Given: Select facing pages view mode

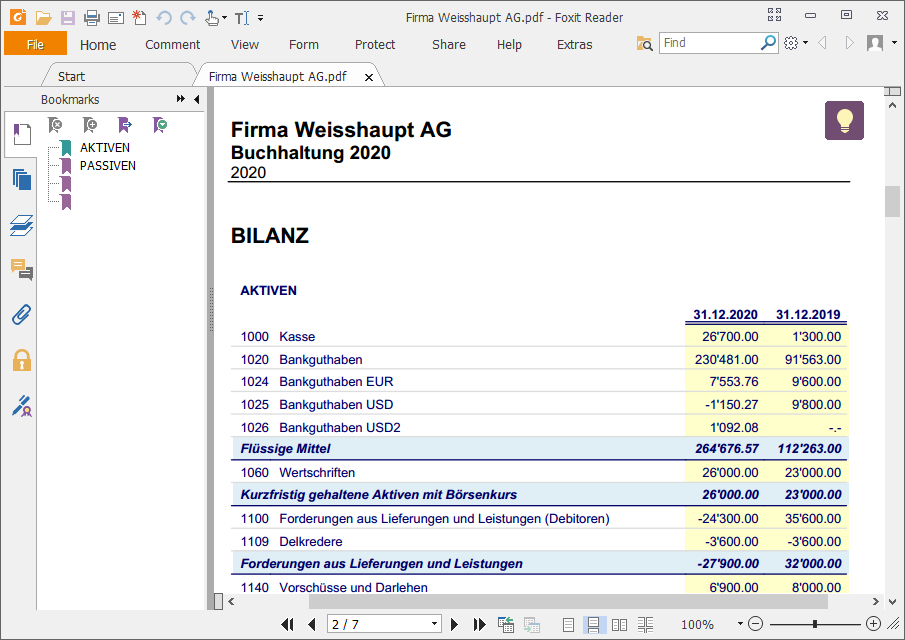Looking at the screenshot, I should [619, 624].
